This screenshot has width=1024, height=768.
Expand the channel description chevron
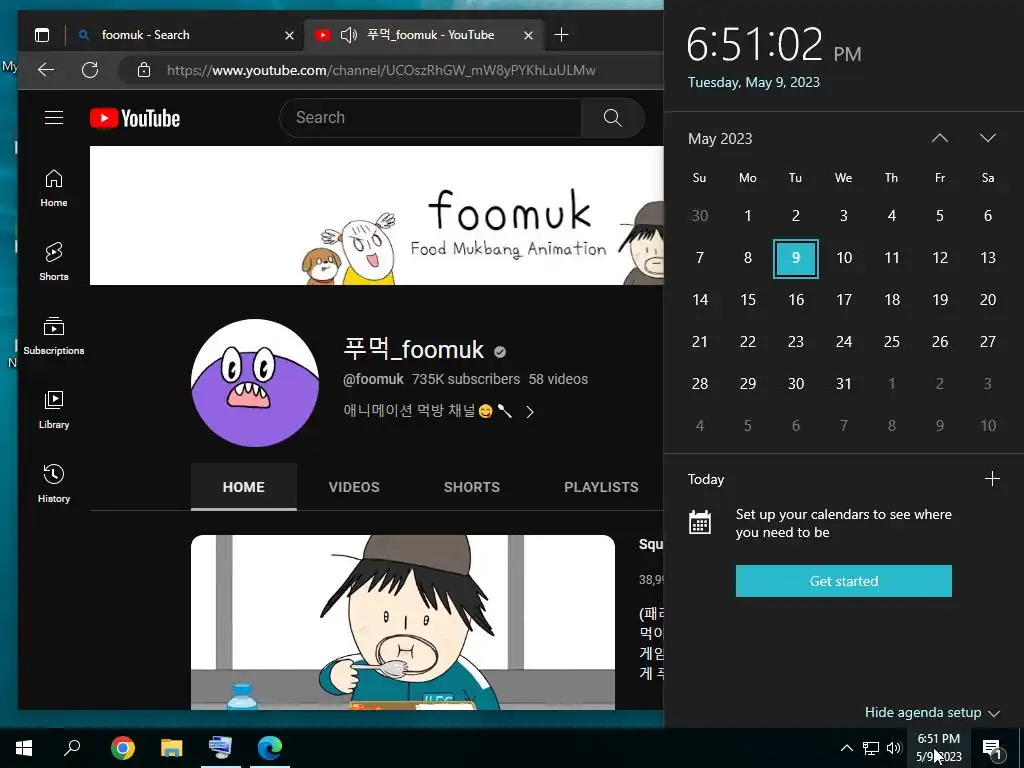click(530, 412)
